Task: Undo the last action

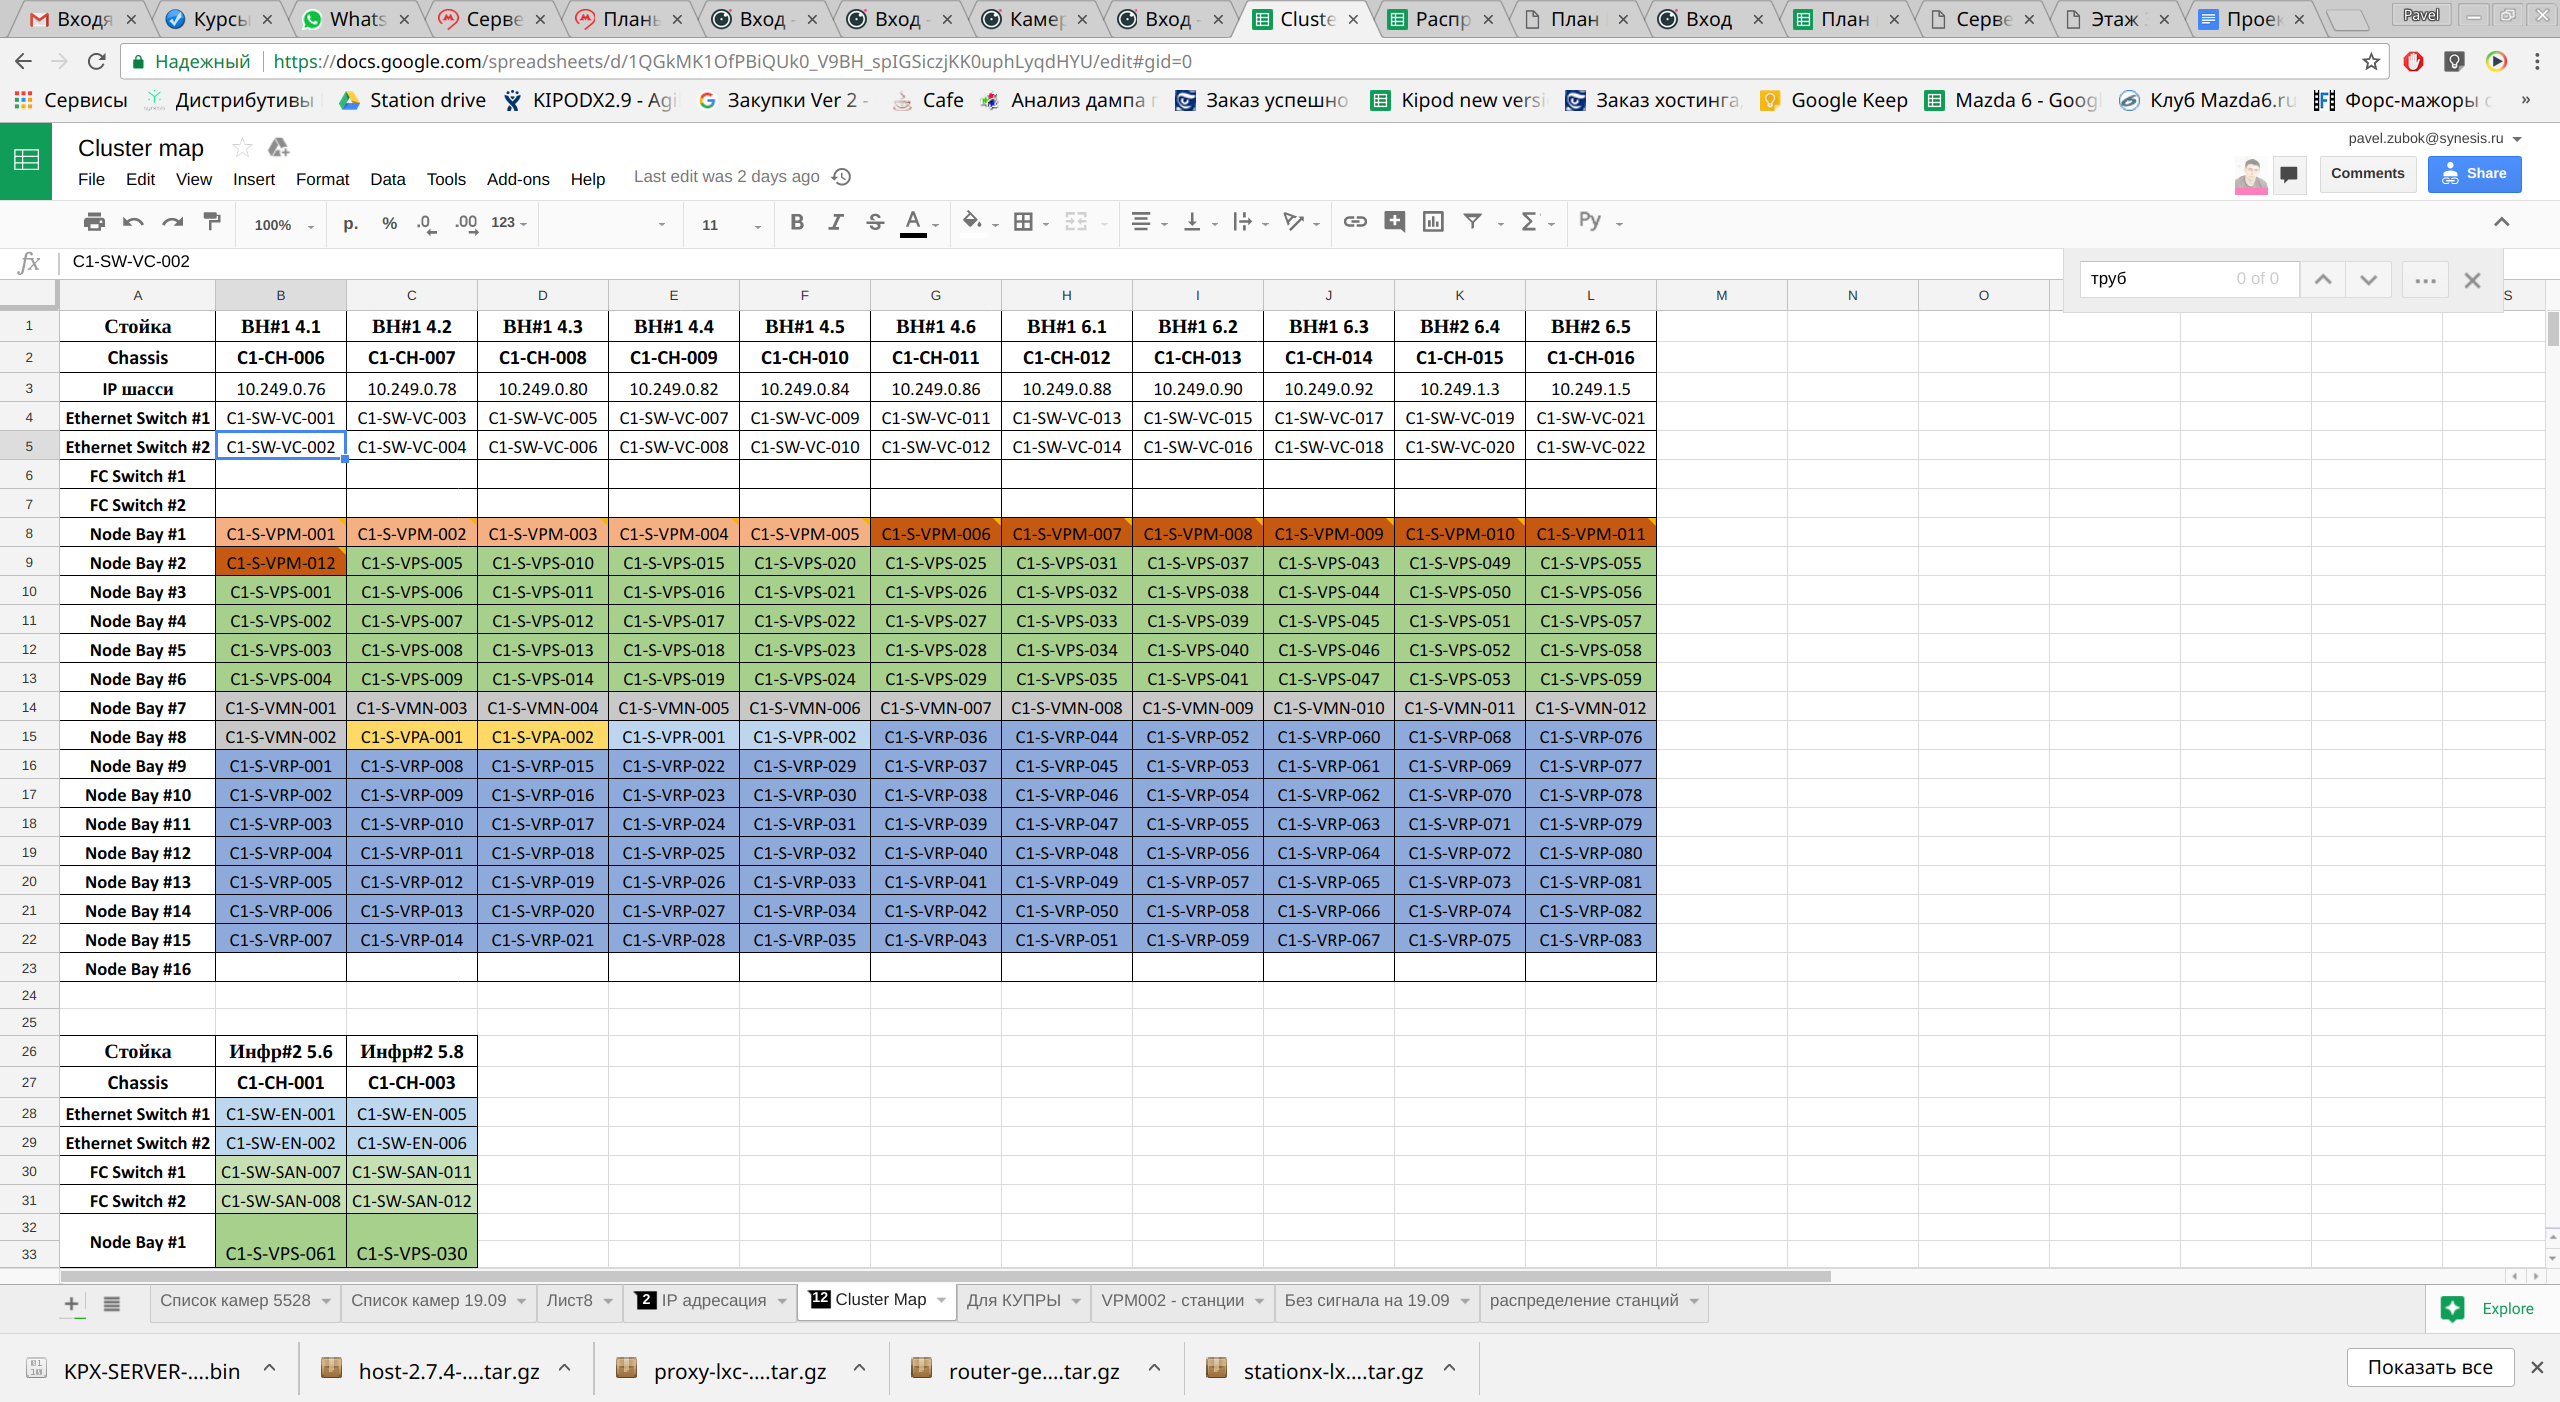Action: pos(133,222)
